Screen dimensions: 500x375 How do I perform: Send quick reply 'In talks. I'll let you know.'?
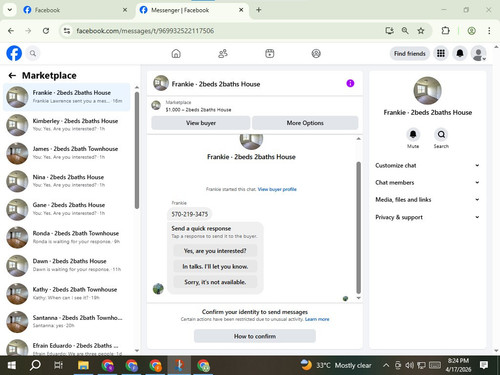click(215, 266)
